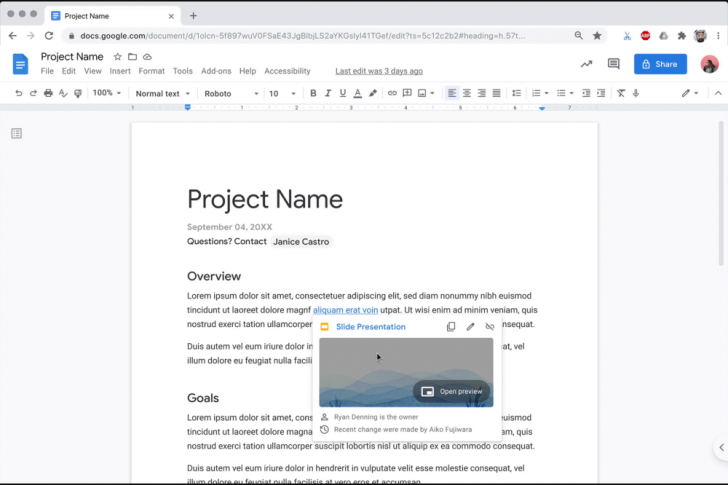Click the account profile avatar
The width and height of the screenshot is (728, 485).
click(x=709, y=64)
